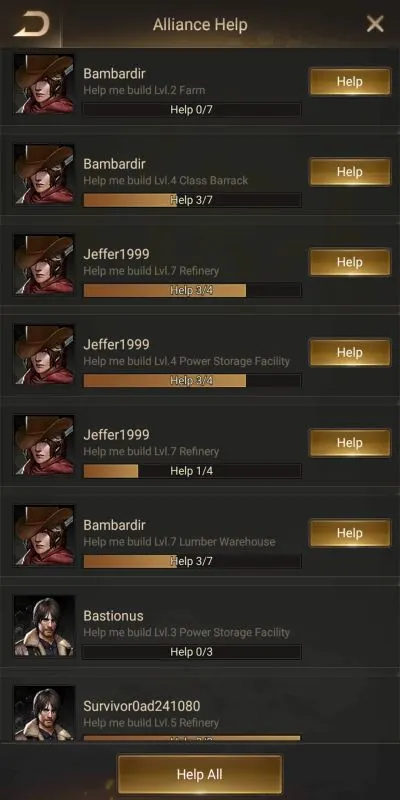Select Bastionus's portrait icon
Screen dimensions: 400x800
click(x=44, y=626)
